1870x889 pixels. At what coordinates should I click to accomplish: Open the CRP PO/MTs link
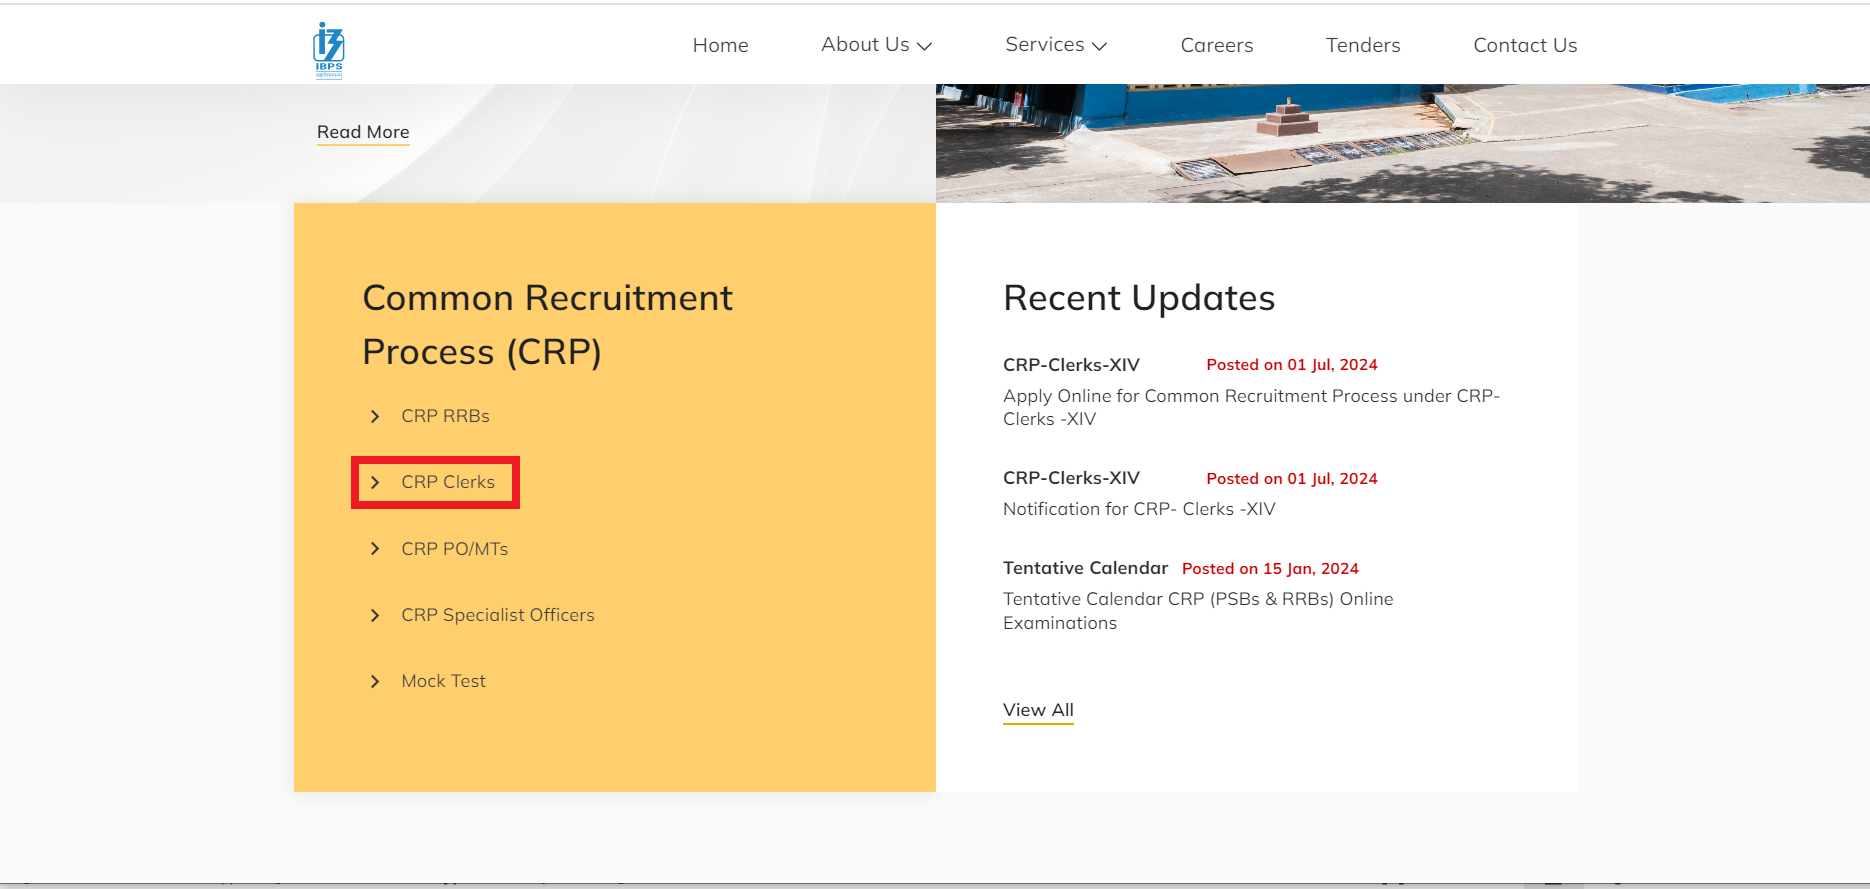point(454,549)
